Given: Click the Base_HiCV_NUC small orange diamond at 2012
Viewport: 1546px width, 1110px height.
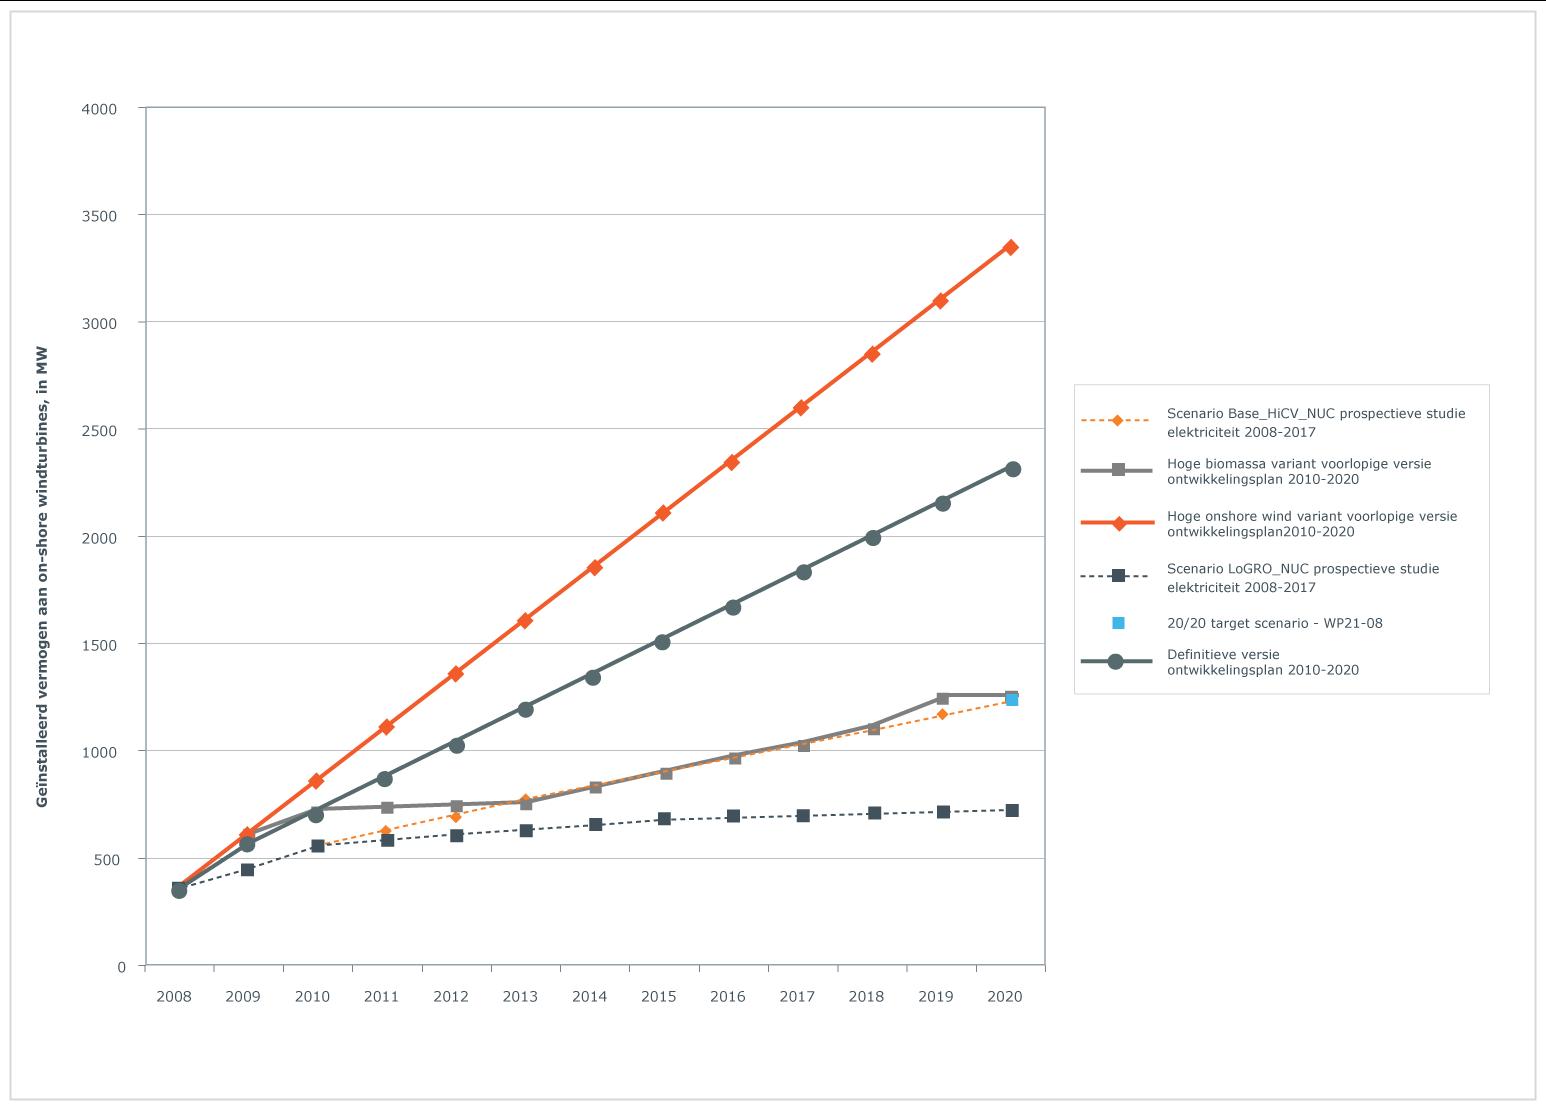Looking at the screenshot, I should (x=456, y=816).
